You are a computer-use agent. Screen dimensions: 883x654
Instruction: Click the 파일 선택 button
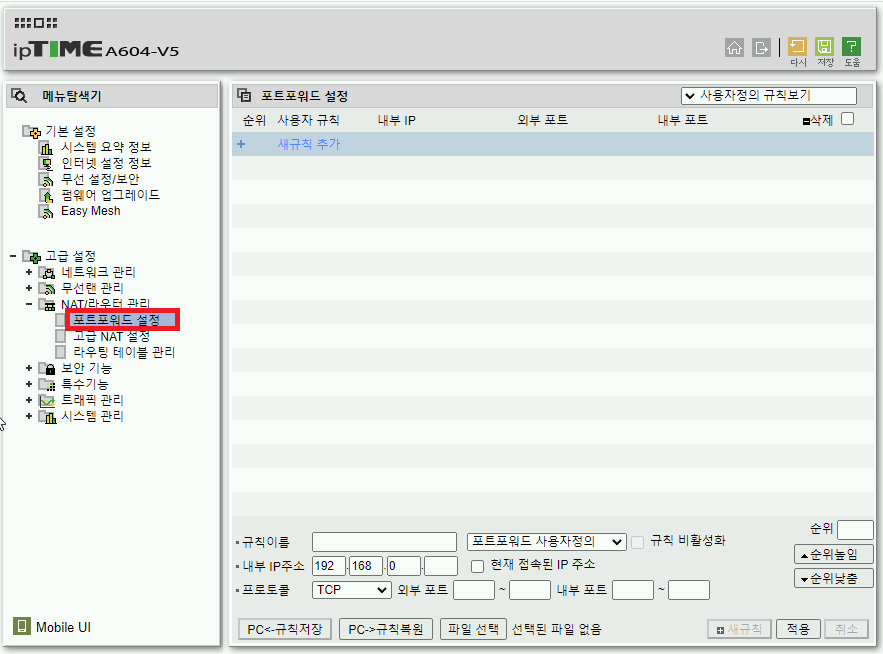coord(474,629)
